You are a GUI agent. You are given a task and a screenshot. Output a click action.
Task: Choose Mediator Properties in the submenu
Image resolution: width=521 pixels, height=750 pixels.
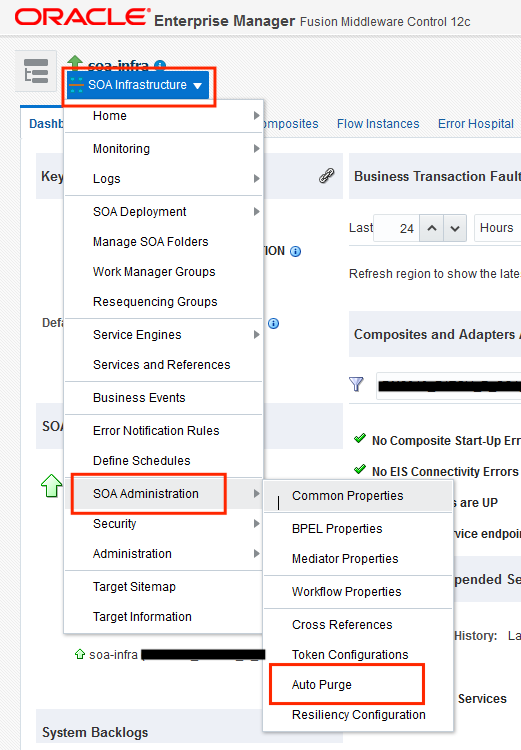[x=358, y=559]
